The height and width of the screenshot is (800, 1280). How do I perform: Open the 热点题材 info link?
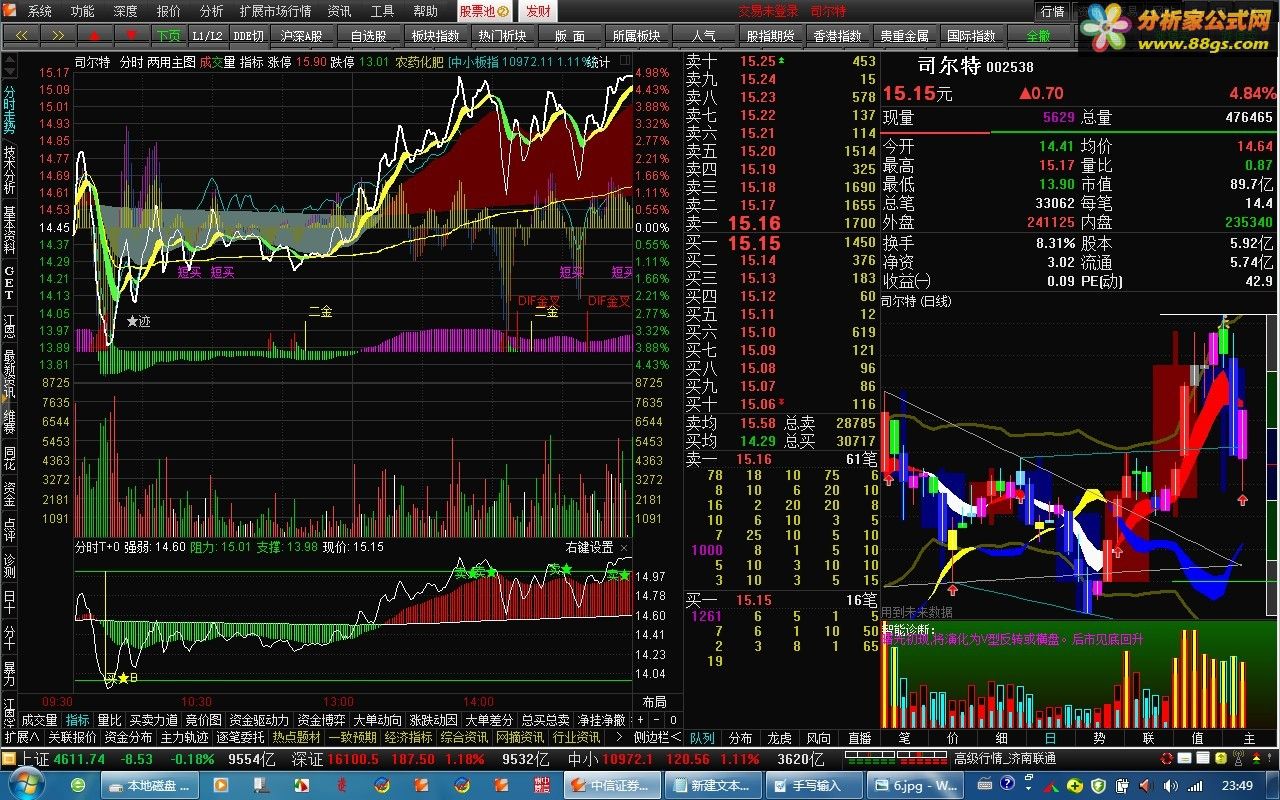(297, 738)
